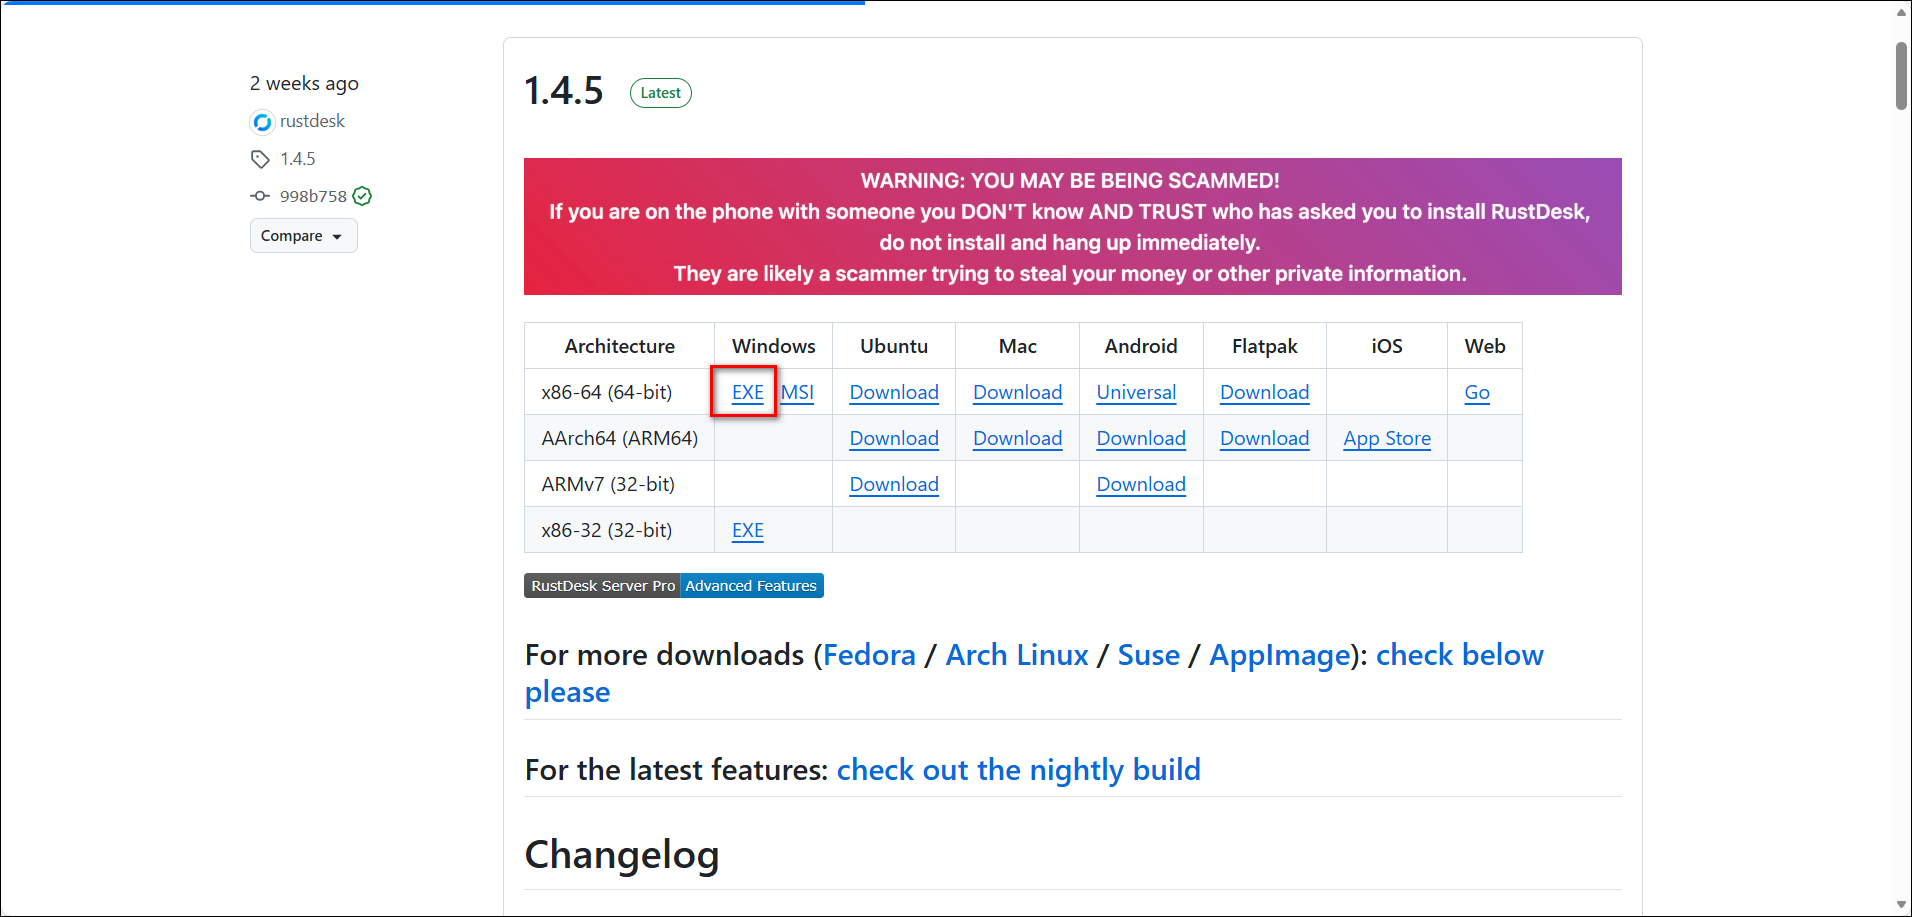Open the Fedora downloads link
Viewport: 1912px width, 917px height.
[868, 655]
